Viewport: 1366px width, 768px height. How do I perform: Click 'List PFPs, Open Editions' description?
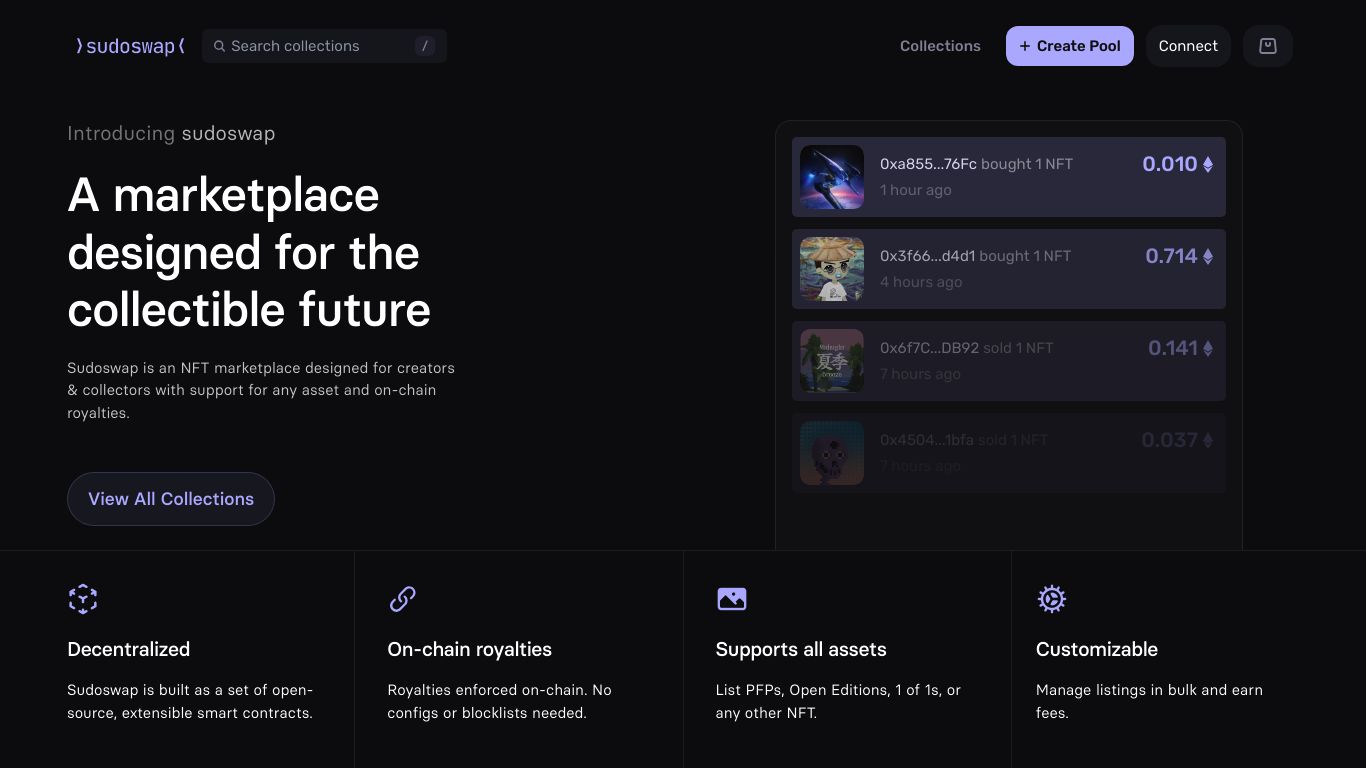(x=838, y=701)
